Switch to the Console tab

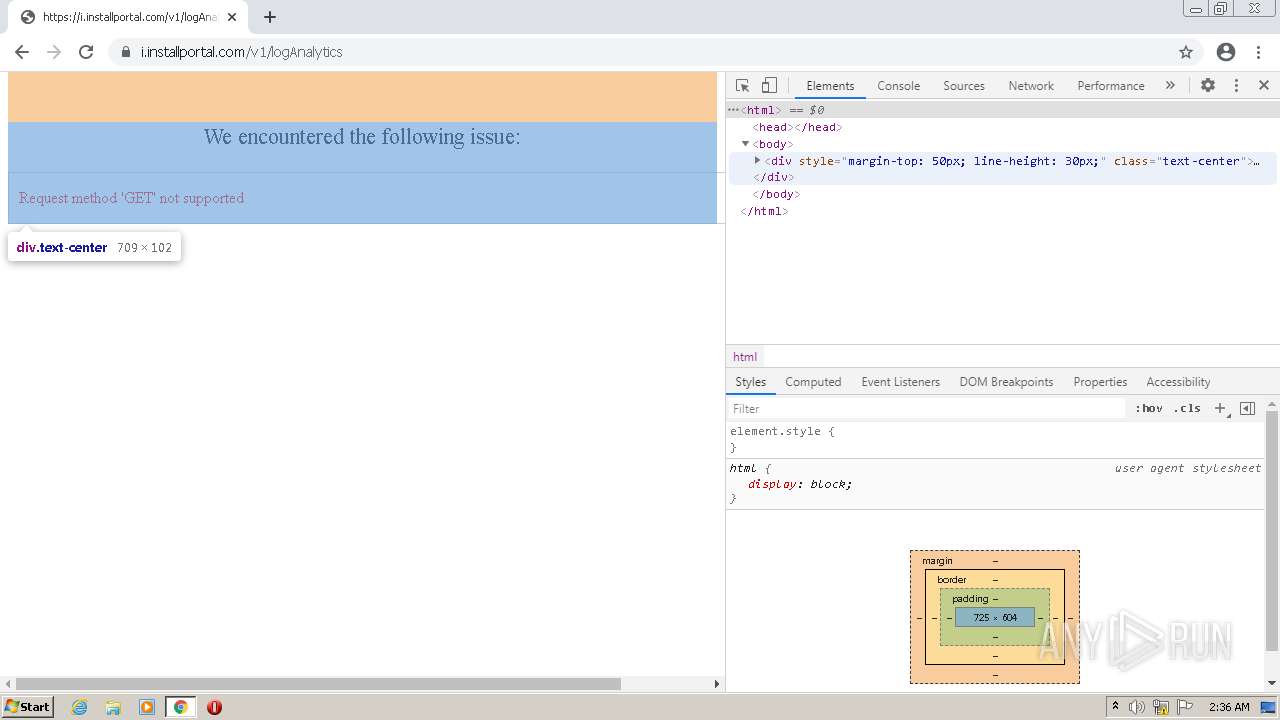click(x=898, y=86)
